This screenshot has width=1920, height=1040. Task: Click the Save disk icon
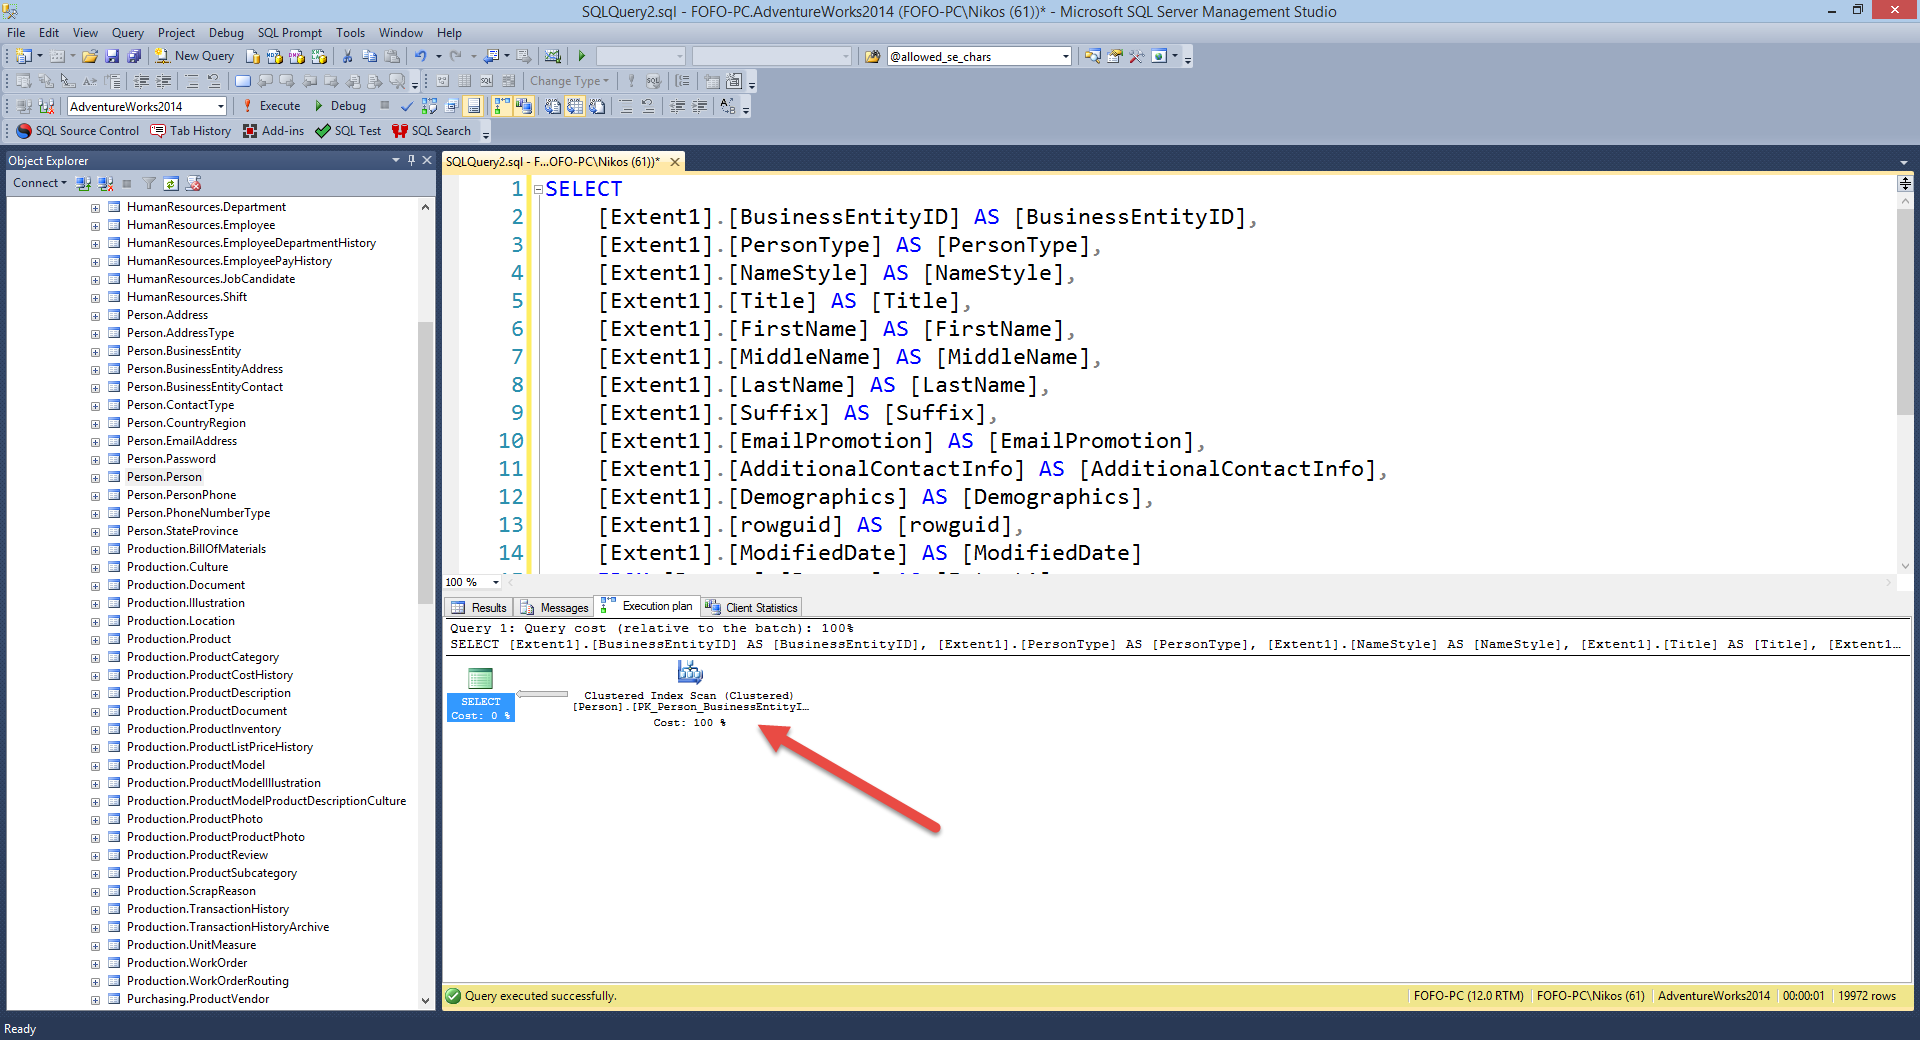coord(112,56)
